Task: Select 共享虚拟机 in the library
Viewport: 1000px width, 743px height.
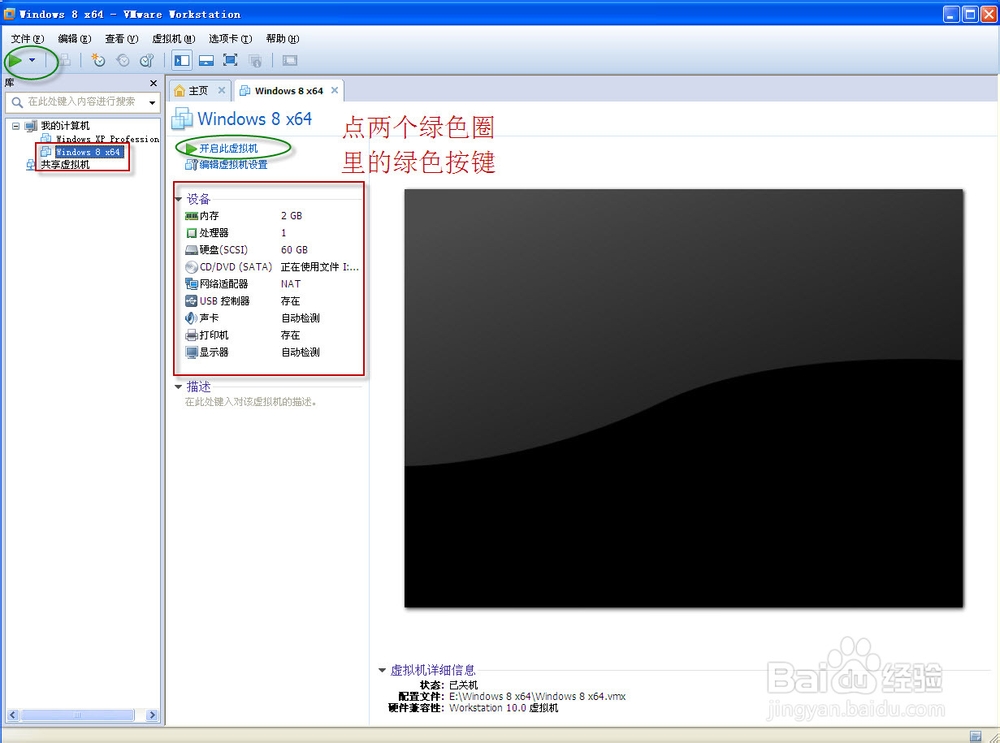Action: point(65,165)
